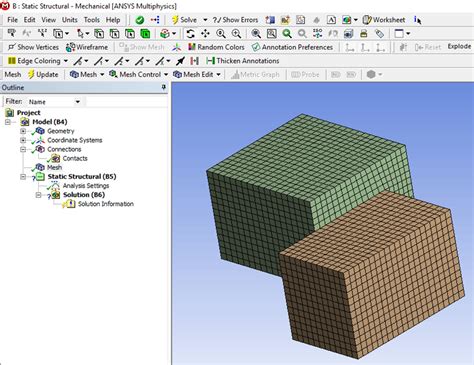474x365 pixels.
Task: Select the Mesh tree item
Action: tap(54, 167)
